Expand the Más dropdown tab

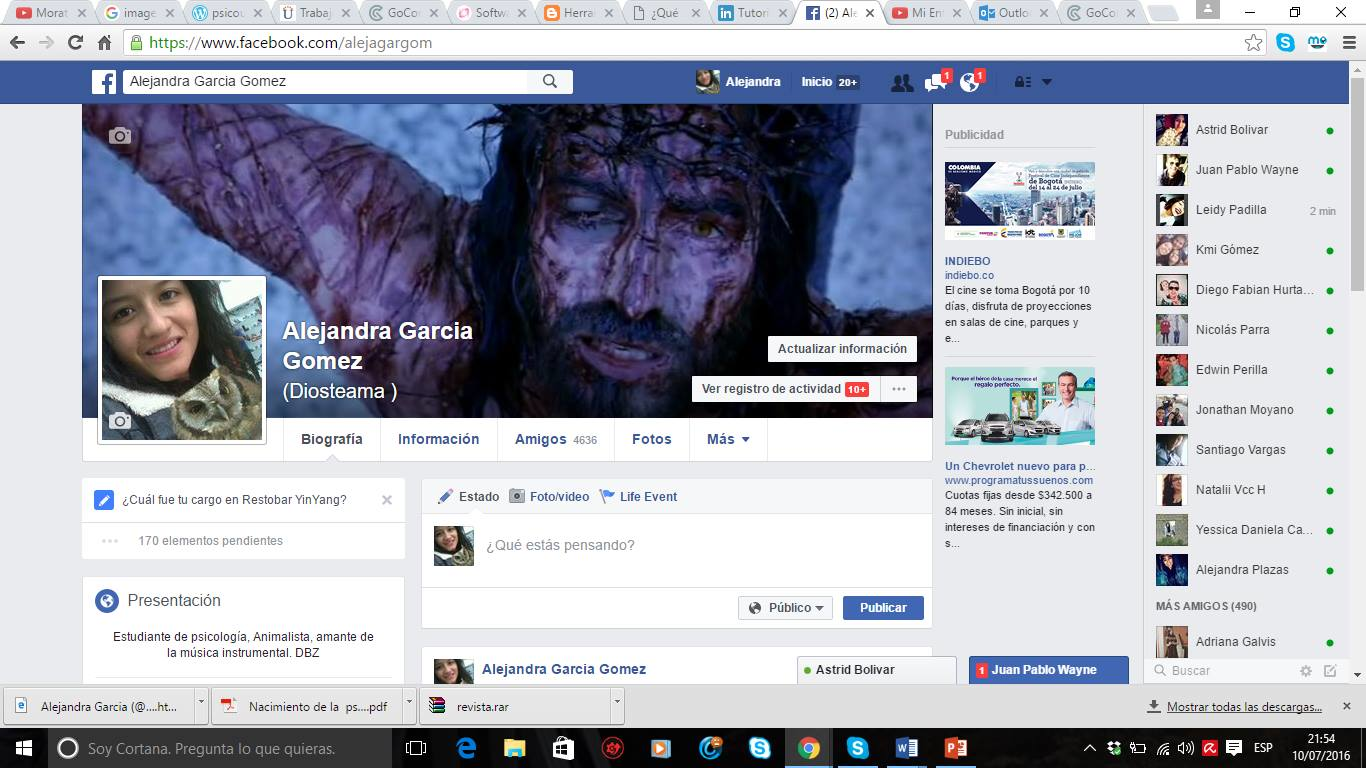pos(728,439)
